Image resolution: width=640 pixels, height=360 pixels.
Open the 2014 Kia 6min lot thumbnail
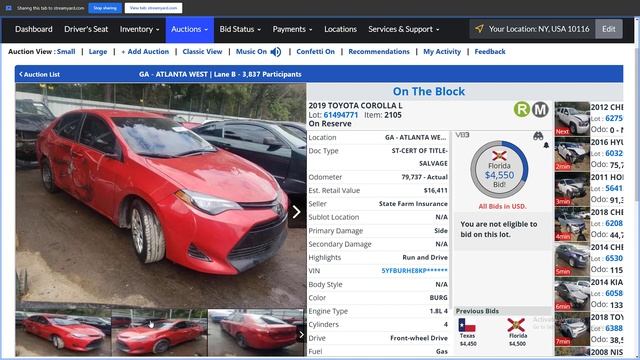572,294
